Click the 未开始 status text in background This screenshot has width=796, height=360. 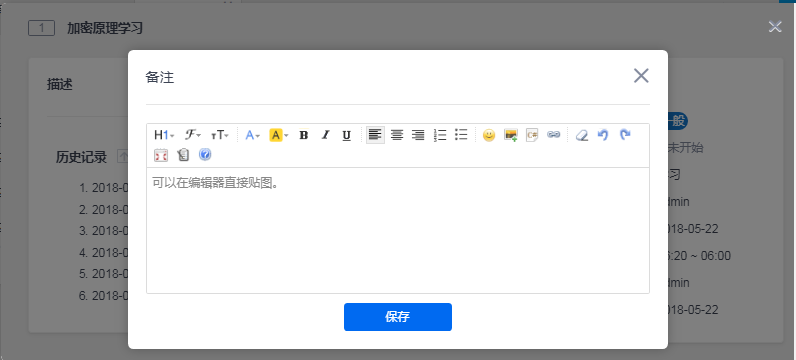coord(687,148)
